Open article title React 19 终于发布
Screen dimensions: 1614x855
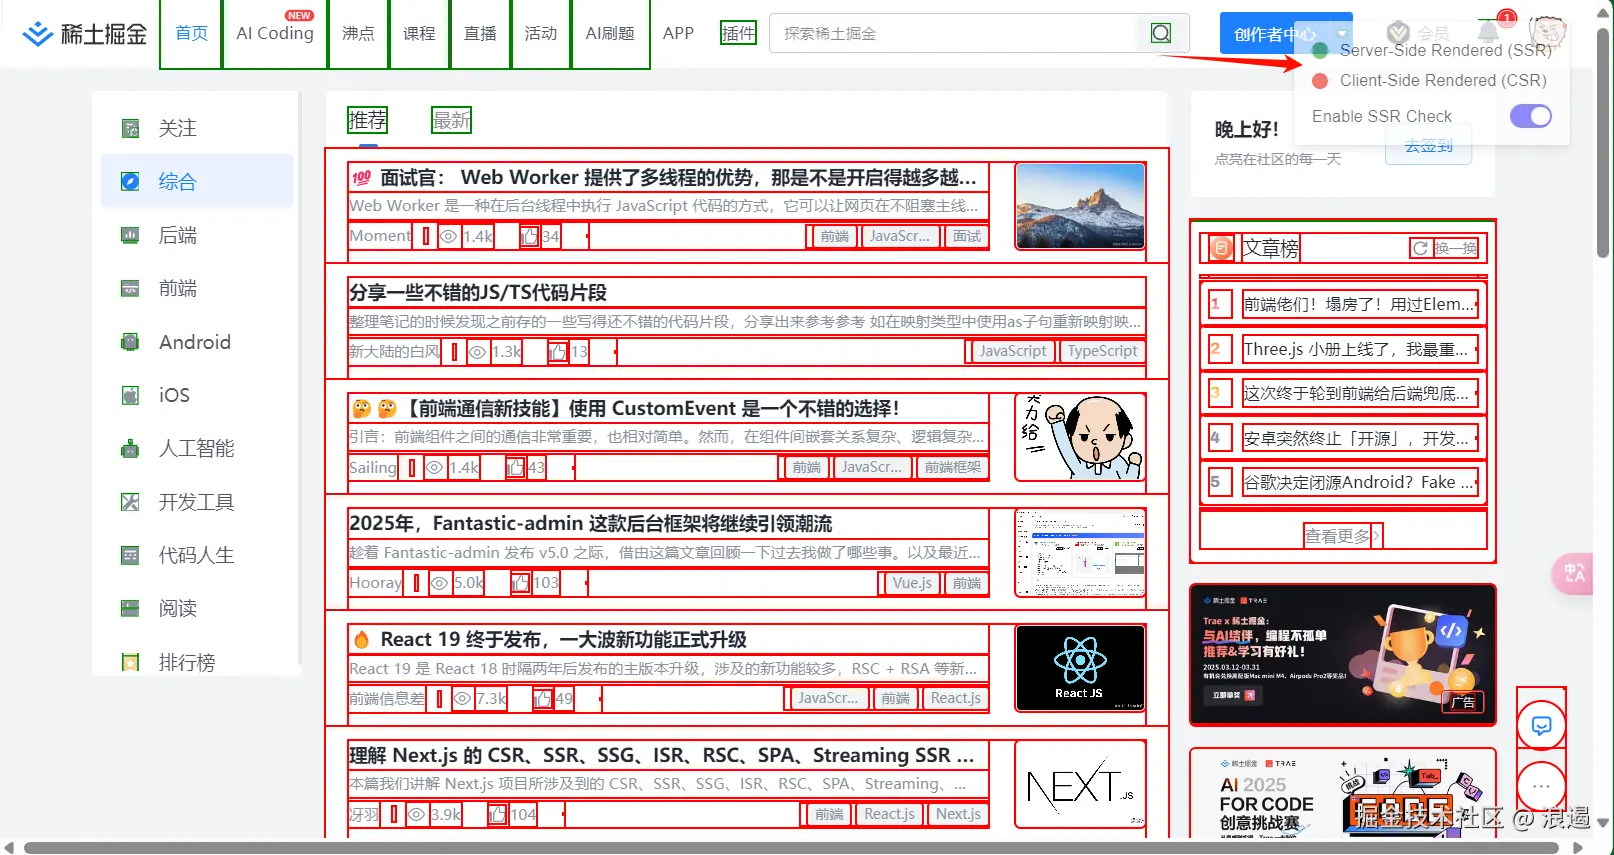pos(564,639)
